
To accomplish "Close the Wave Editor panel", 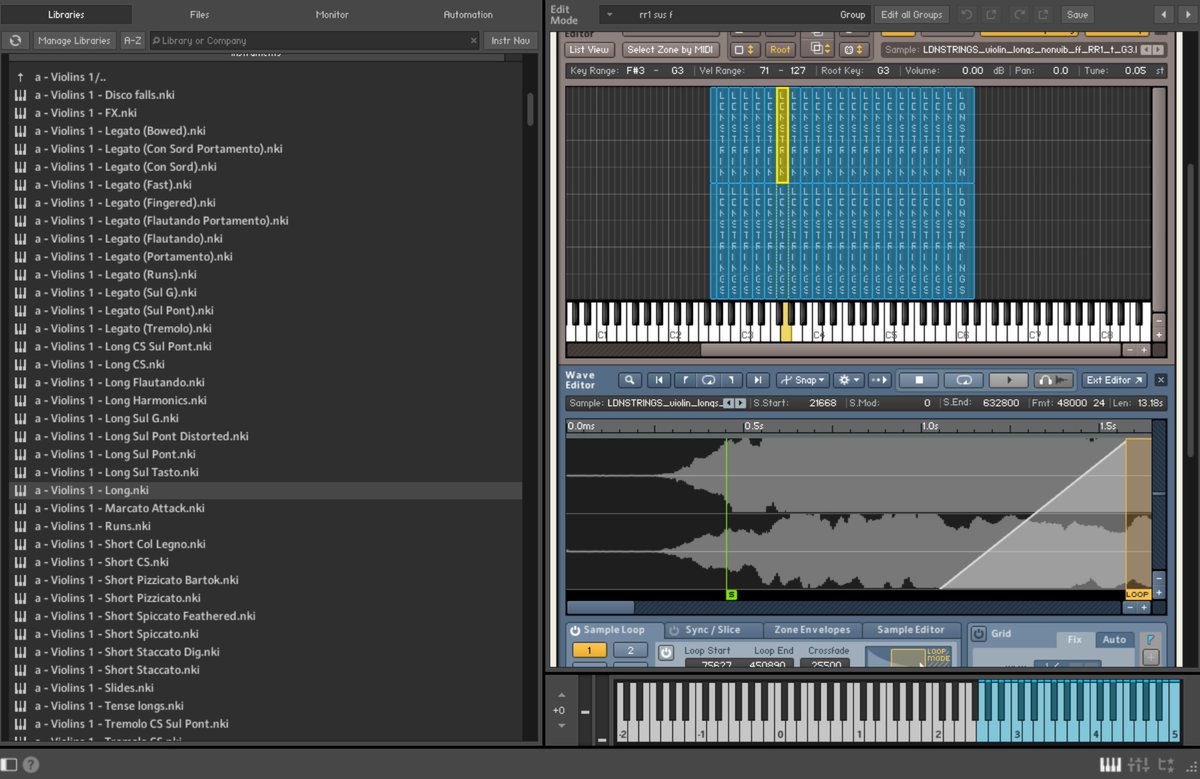I will pos(1160,380).
